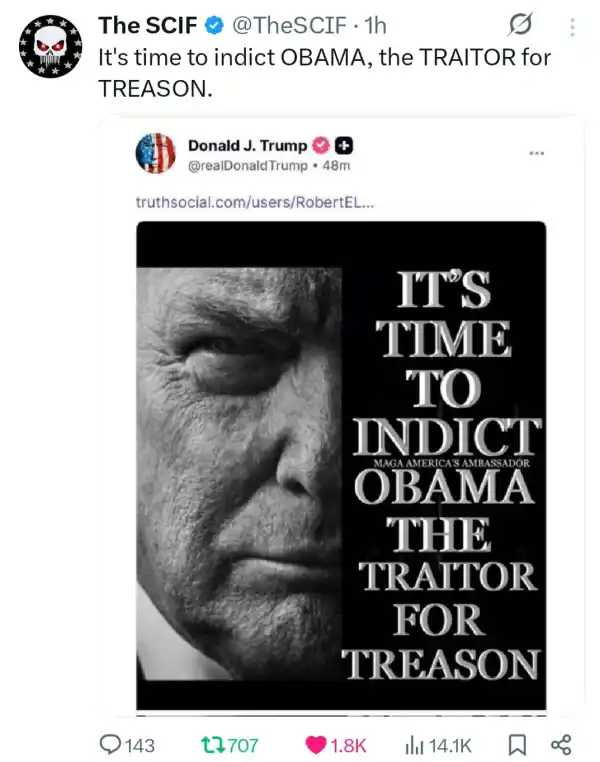600x762 pixels.
Task: Expand the embedded post's ellipsis menu
Action: click(x=537, y=153)
